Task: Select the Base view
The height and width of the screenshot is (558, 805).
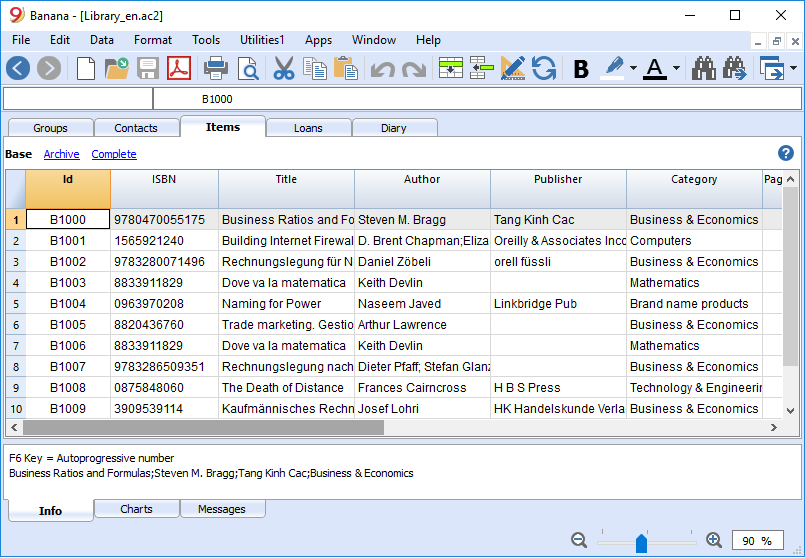Action: [18, 154]
